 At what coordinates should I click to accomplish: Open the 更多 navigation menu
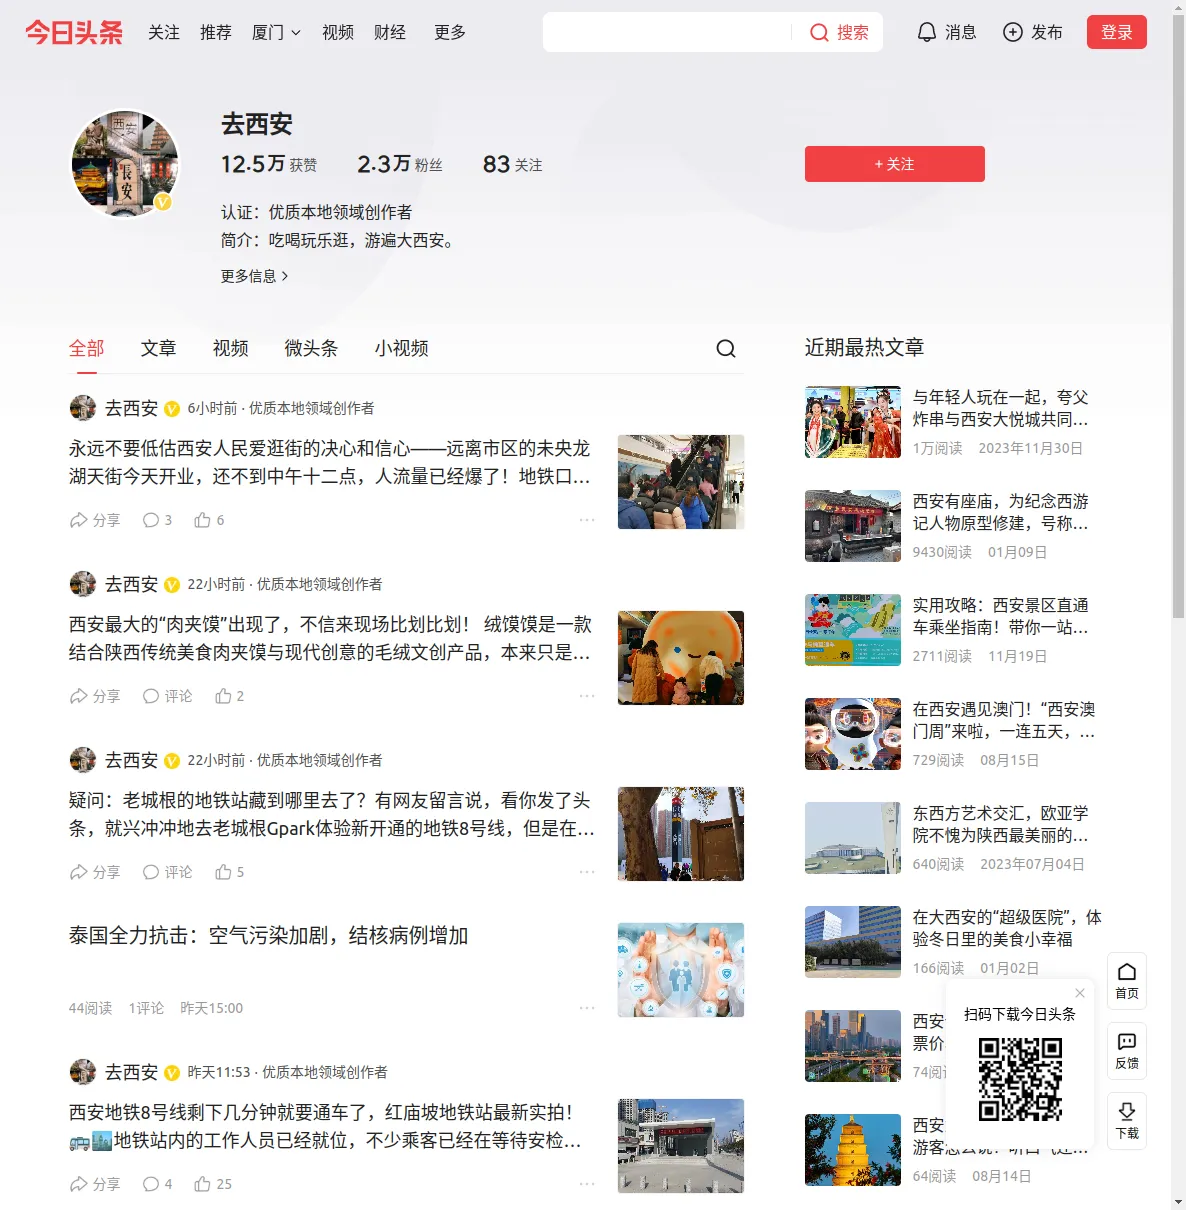tap(450, 33)
